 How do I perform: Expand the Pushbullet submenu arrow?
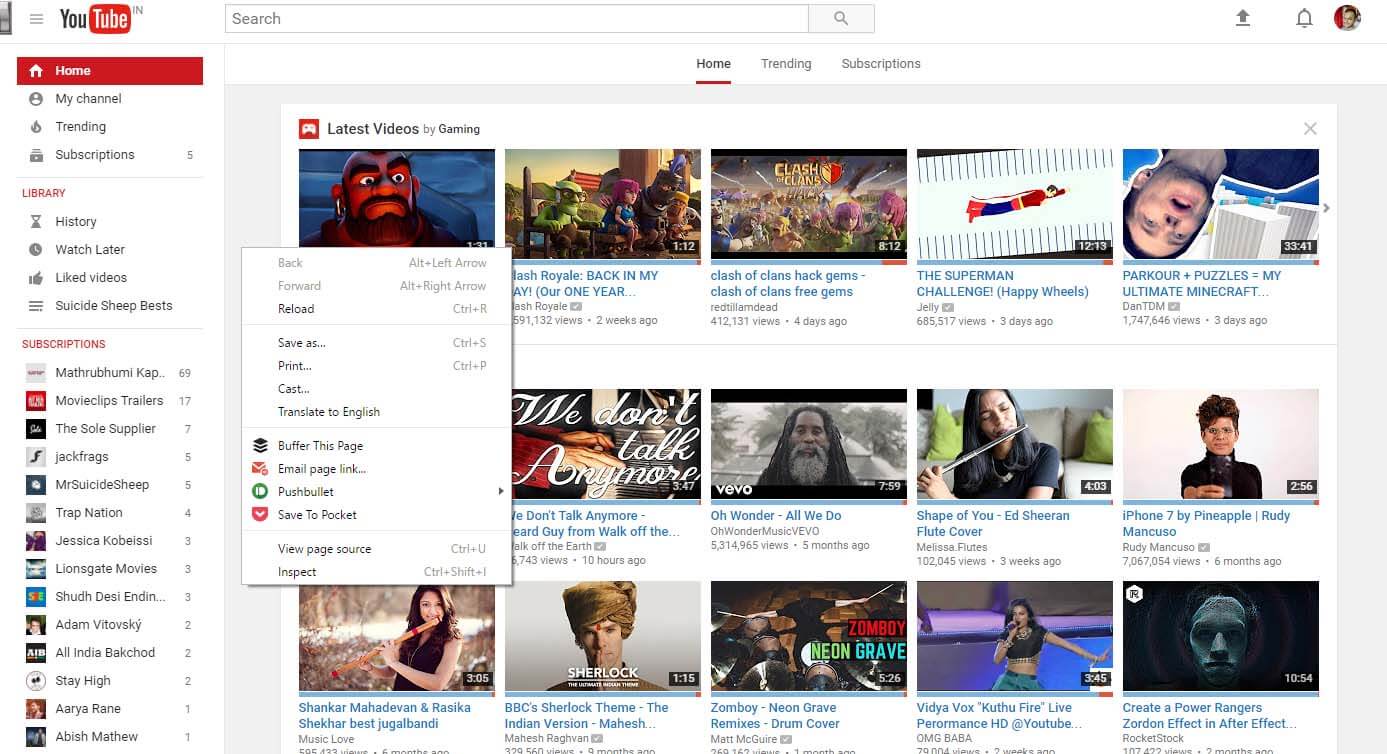point(500,492)
